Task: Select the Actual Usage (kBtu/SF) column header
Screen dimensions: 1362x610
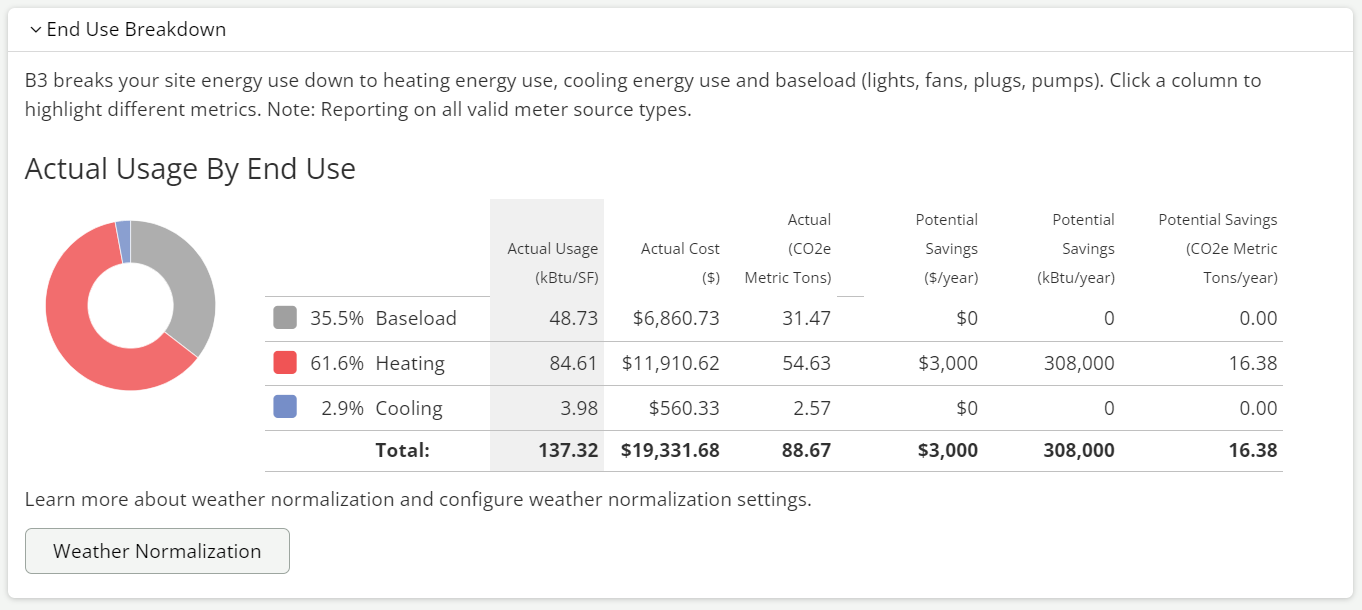Action: pos(552,263)
